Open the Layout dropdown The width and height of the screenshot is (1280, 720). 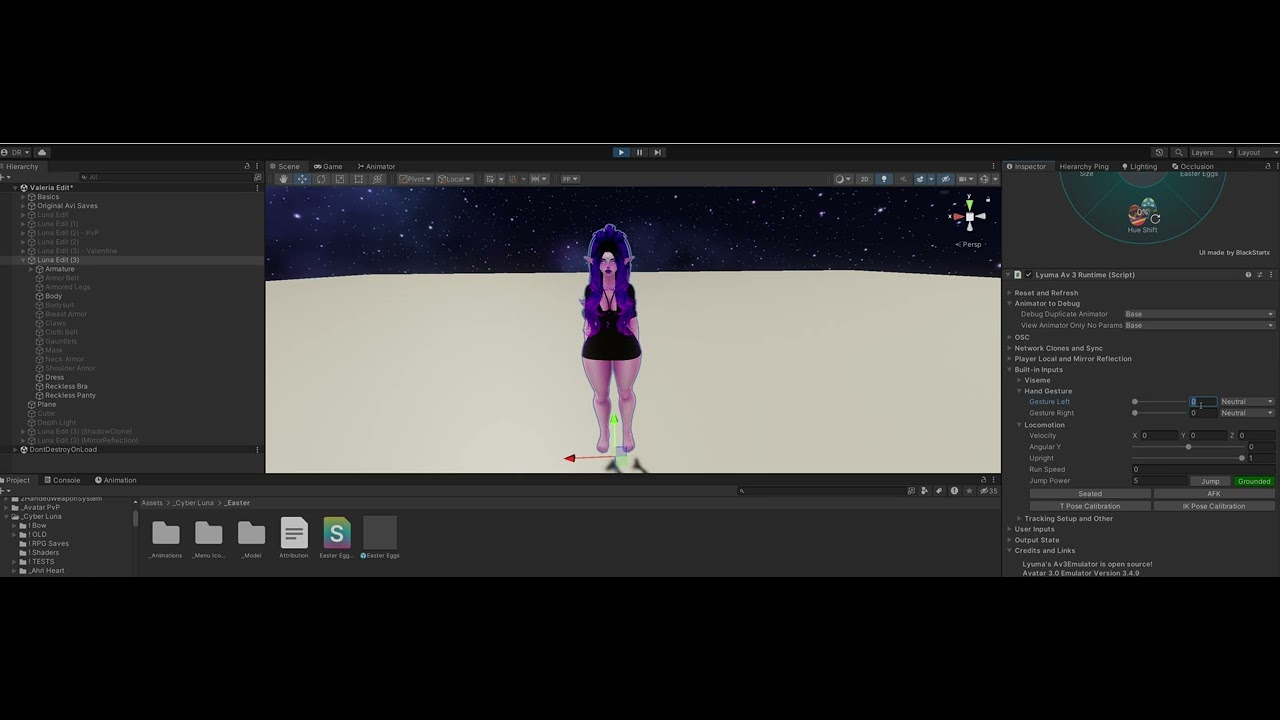click(x=1255, y=153)
